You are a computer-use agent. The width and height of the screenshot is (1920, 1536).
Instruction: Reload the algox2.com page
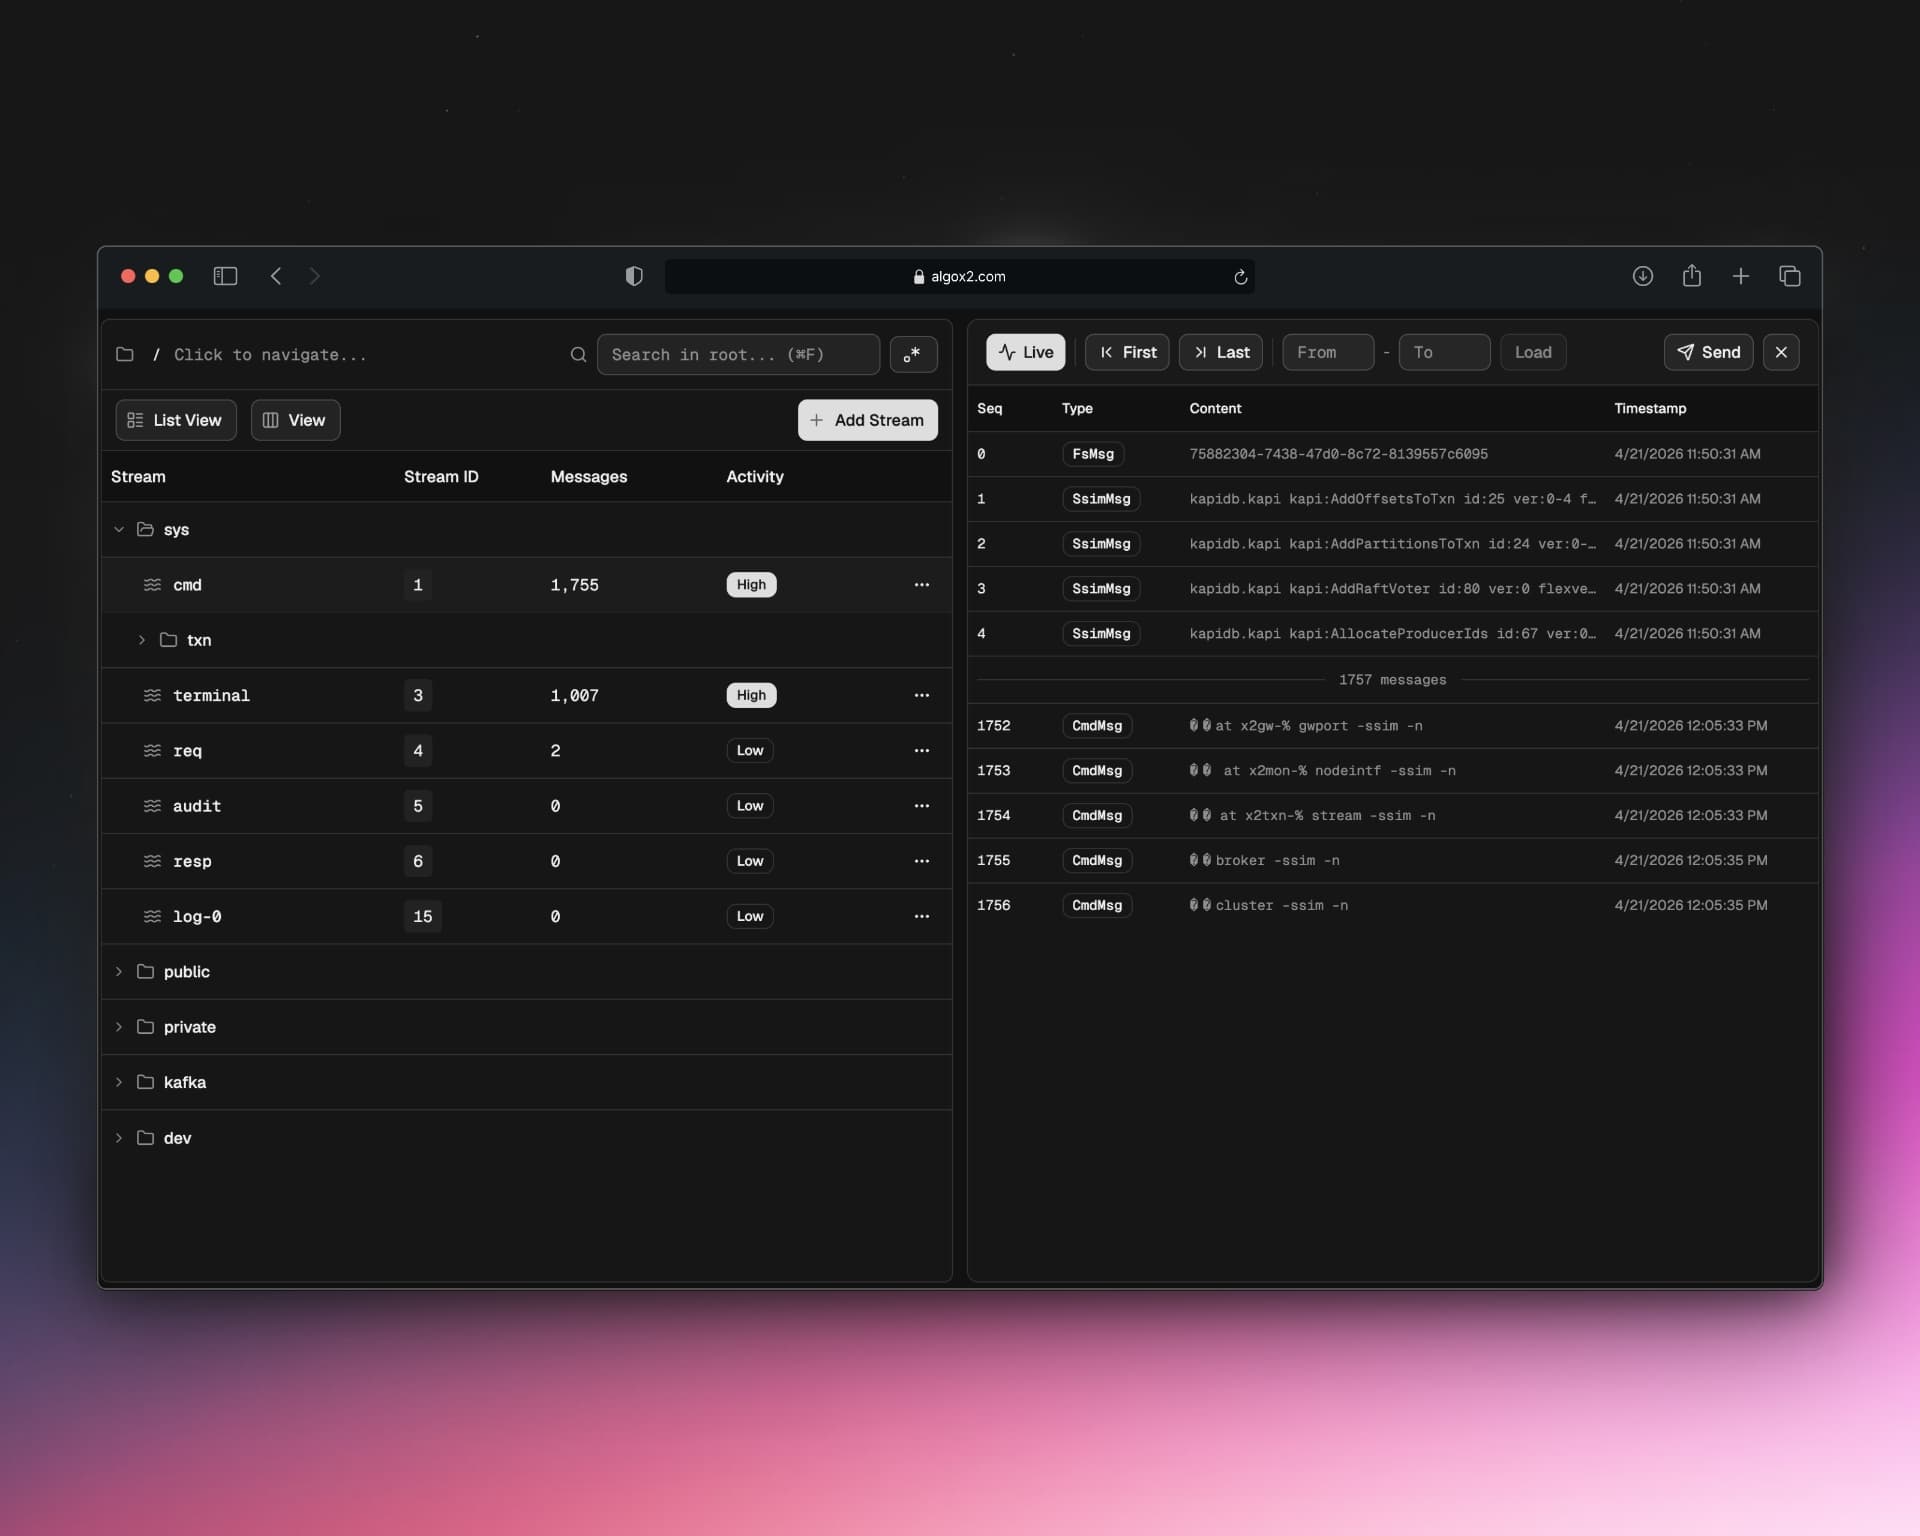point(1240,277)
